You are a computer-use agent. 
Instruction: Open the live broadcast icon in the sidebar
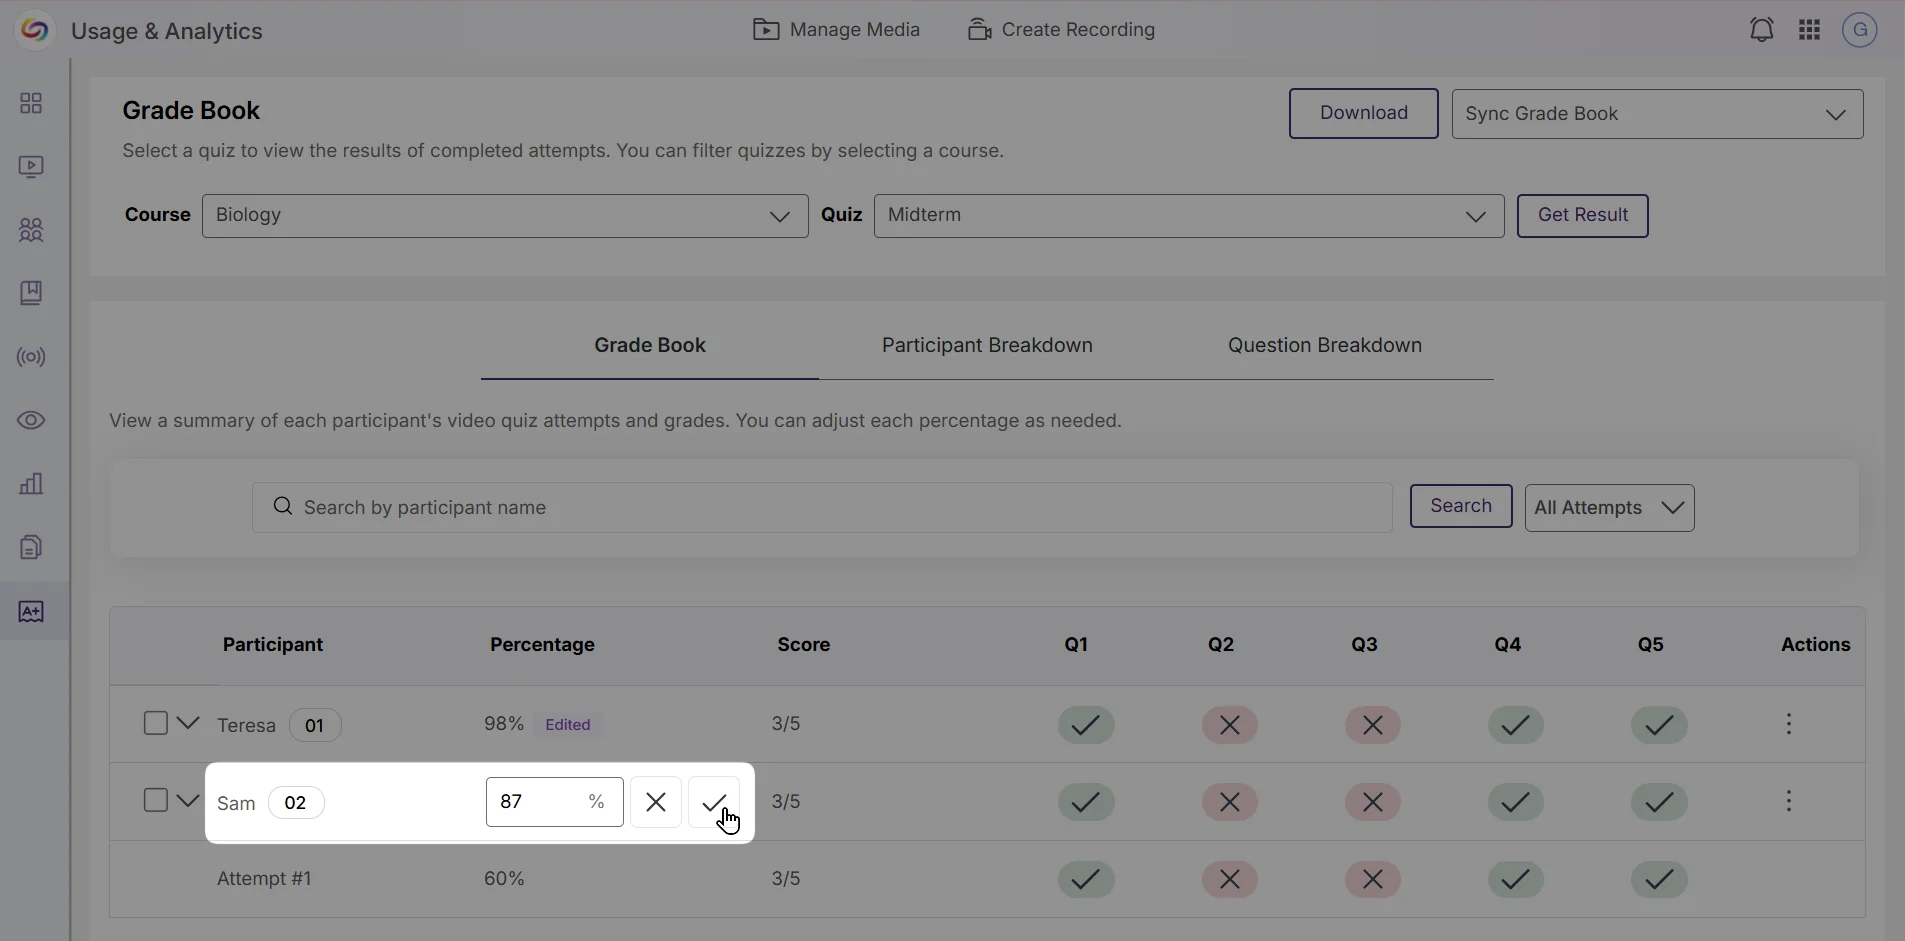[31, 357]
